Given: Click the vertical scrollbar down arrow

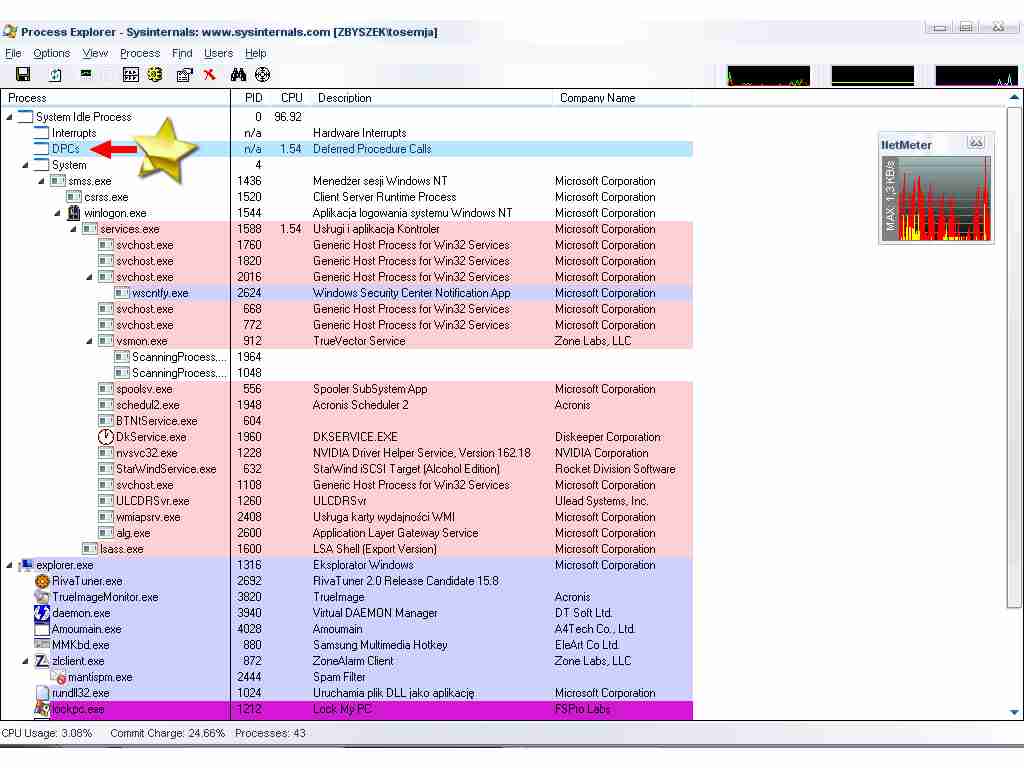Looking at the screenshot, I should [x=1014, y=712].
